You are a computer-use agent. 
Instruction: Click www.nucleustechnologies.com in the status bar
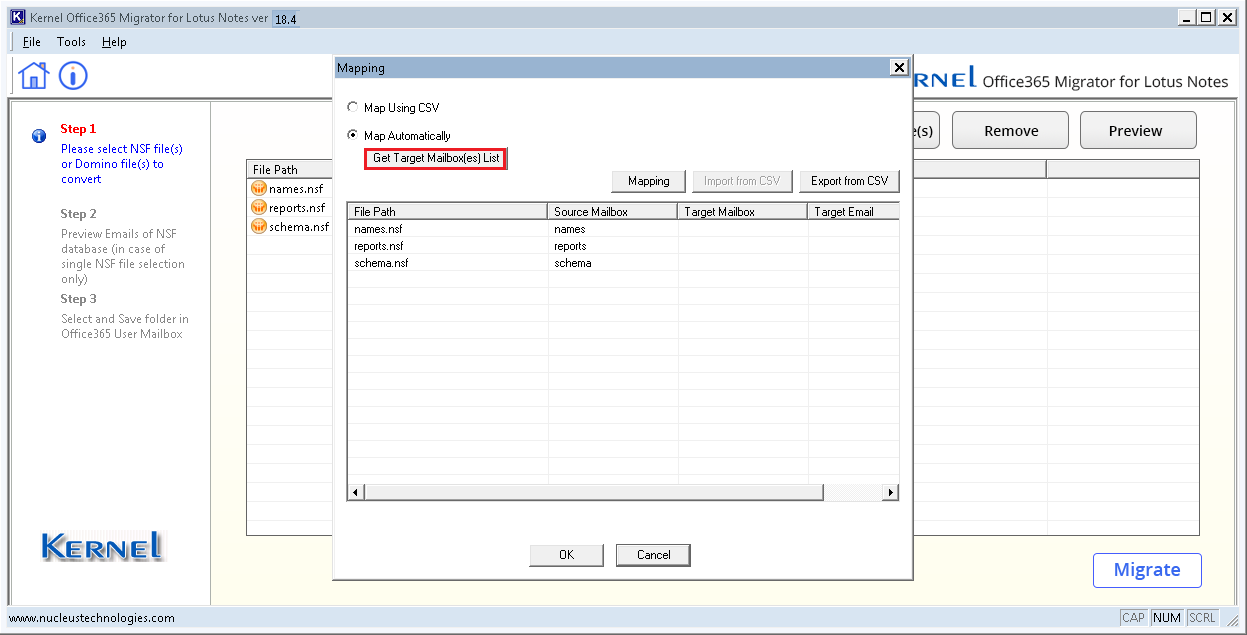(92, 618)
